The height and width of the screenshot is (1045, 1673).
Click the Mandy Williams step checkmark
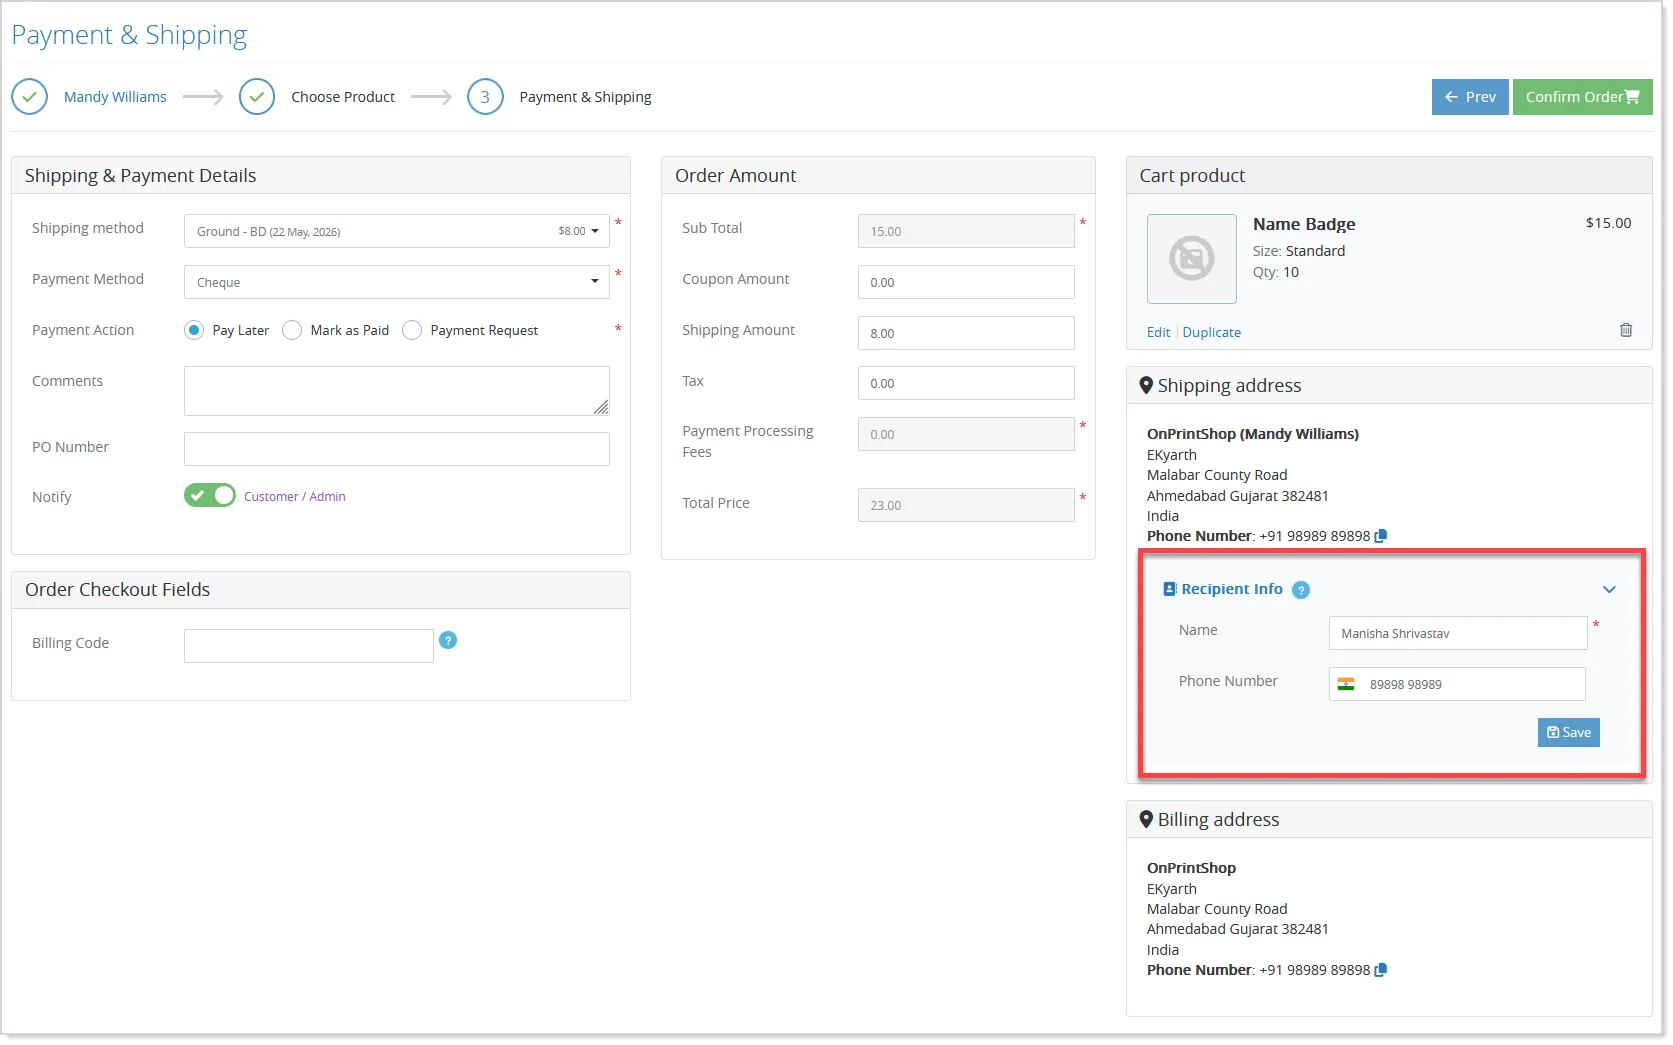point(30,97)
